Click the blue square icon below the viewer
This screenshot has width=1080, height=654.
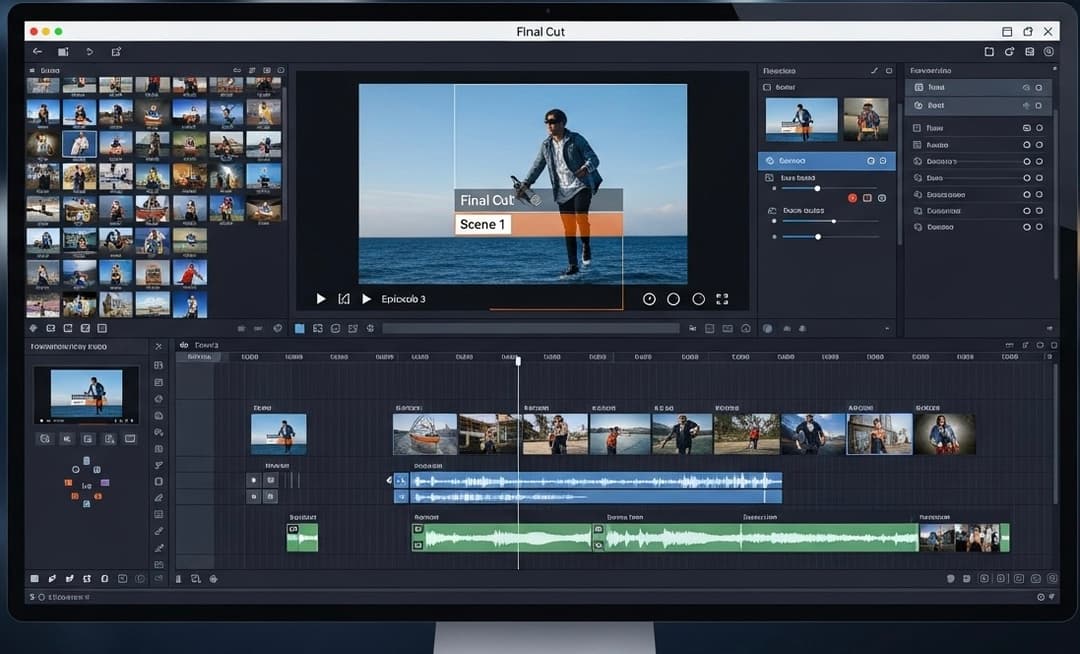pos(299,328)
